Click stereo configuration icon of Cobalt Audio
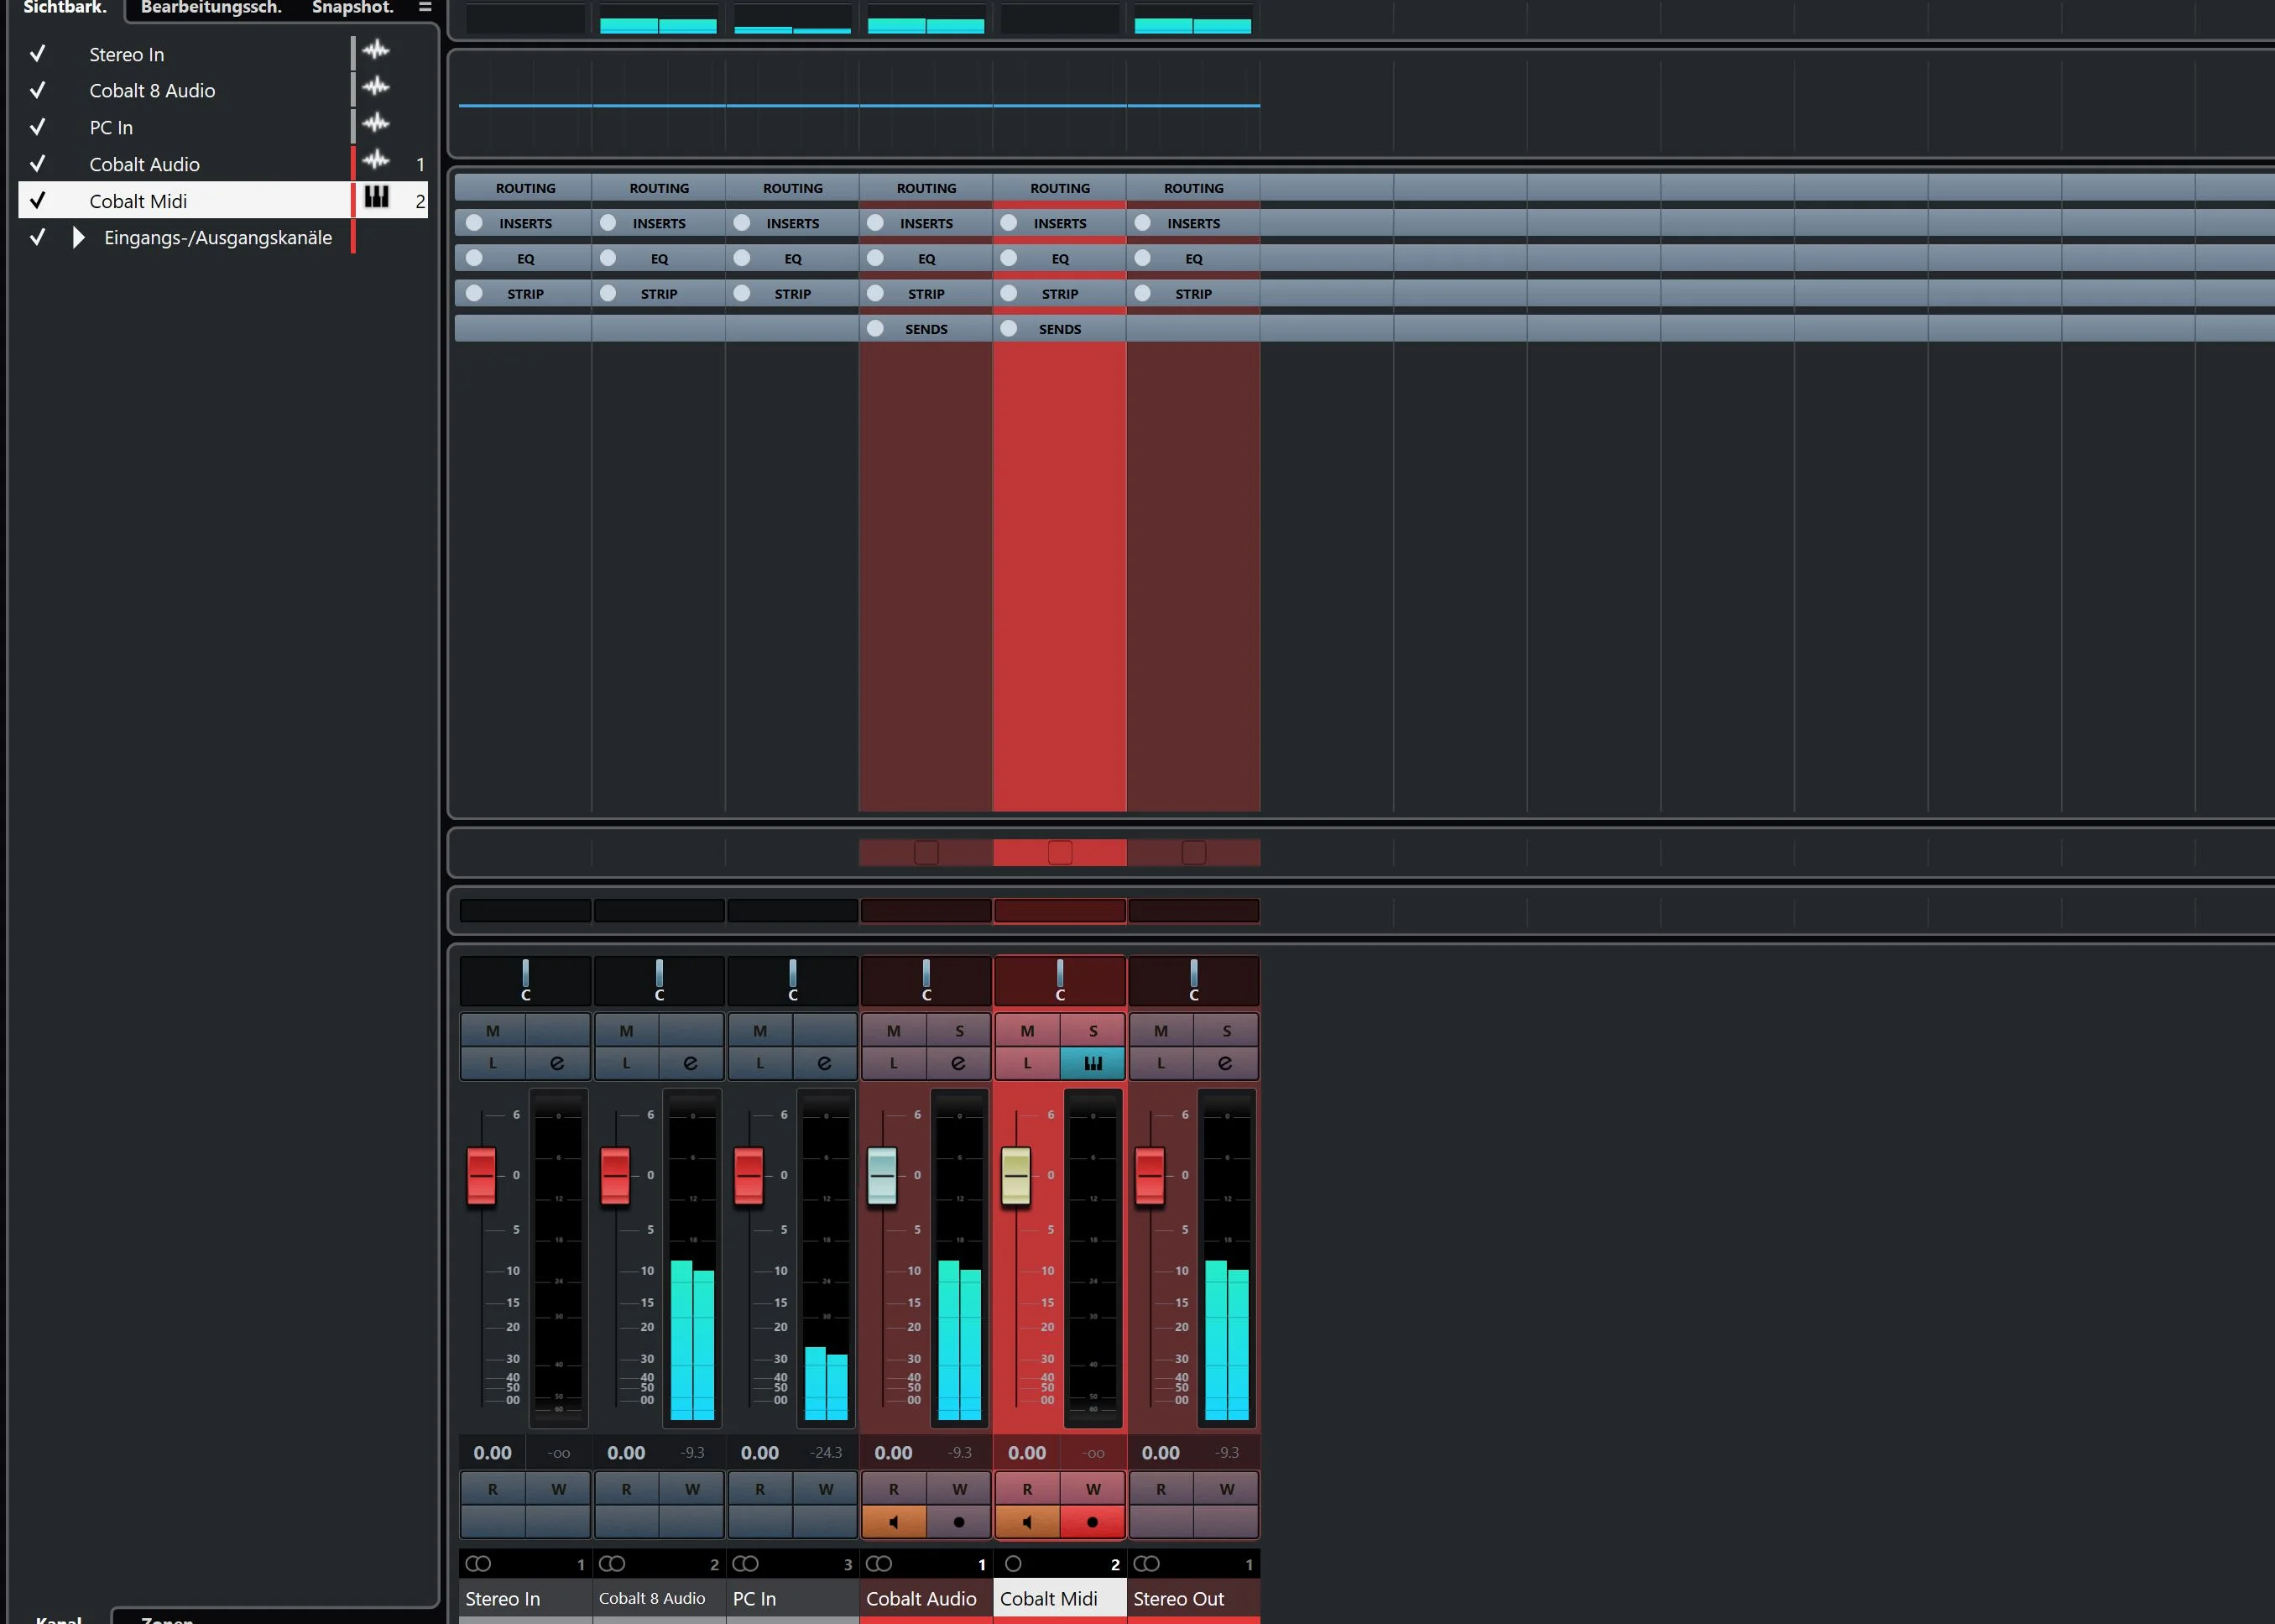 [x=879, y=1563]
